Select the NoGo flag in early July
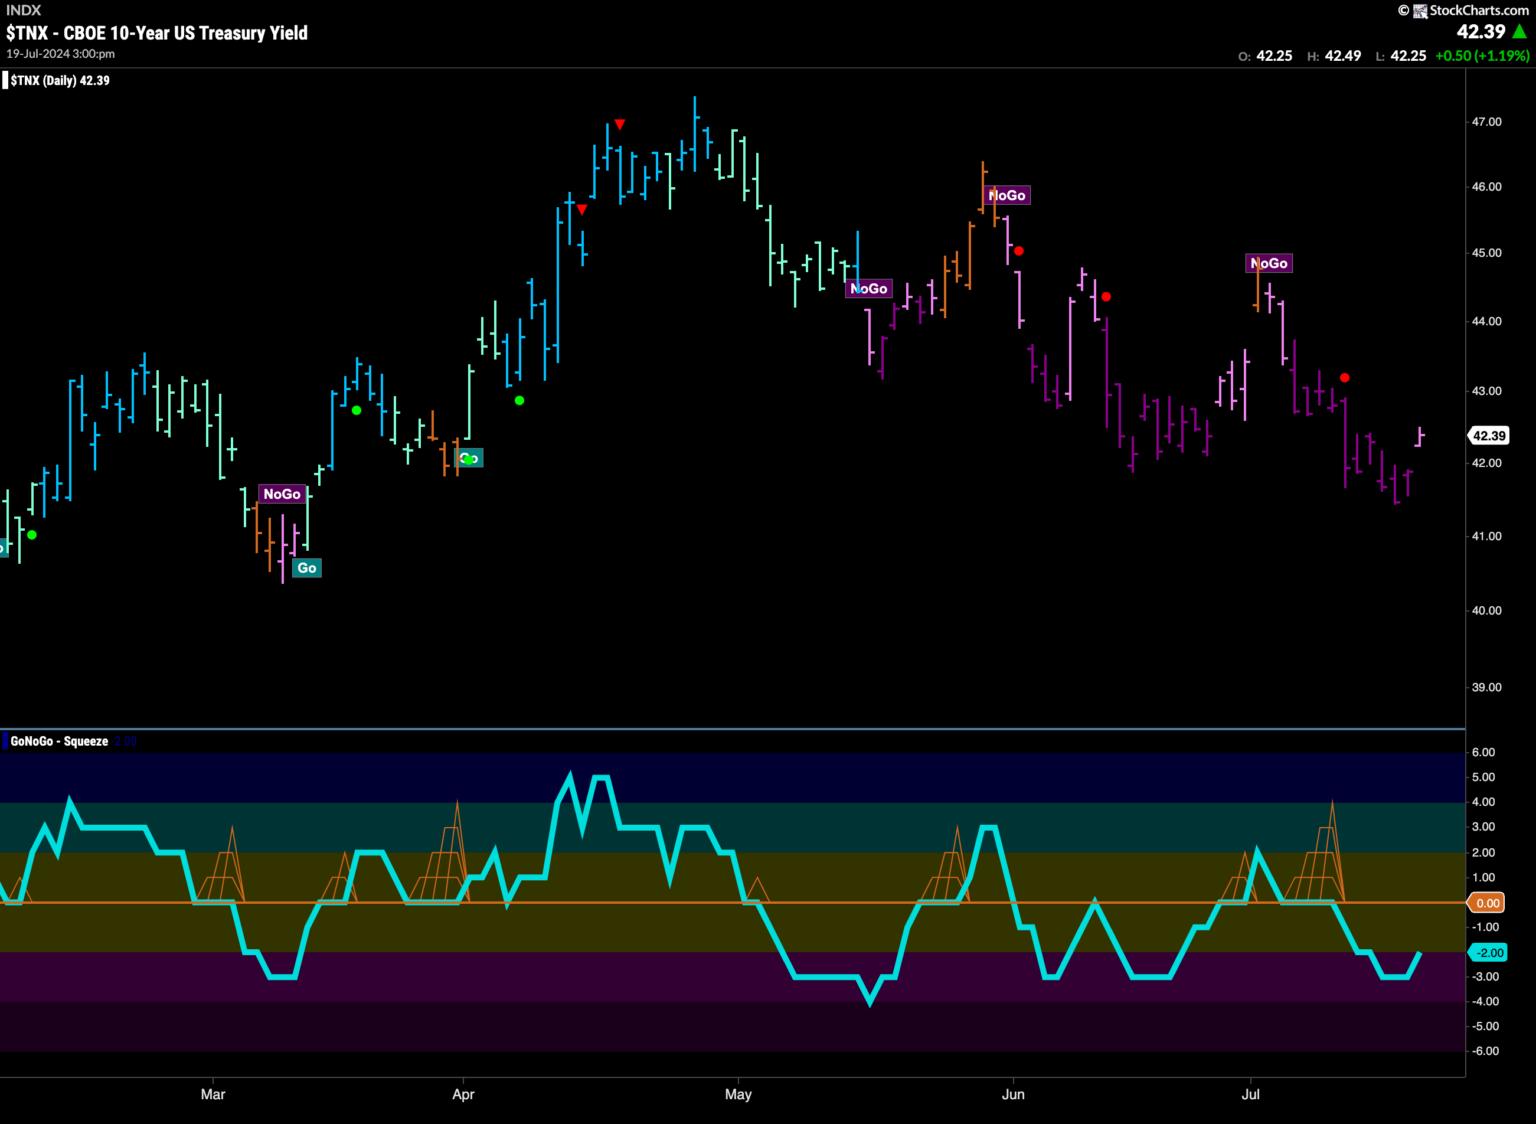 (x=1268, y=263)
